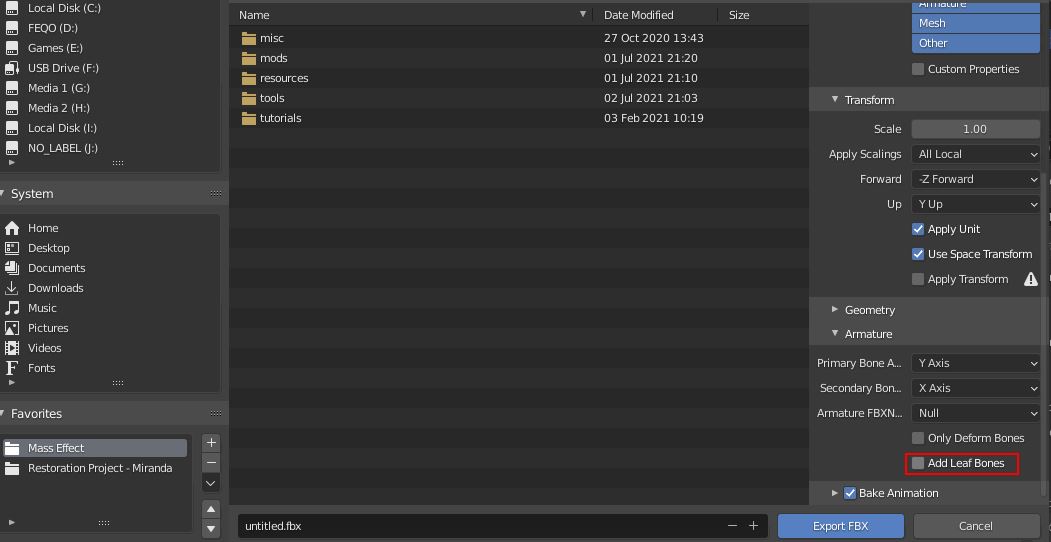Click the Apply Transform warning icon
The image size is (1051, 542).
coord(1031,279)
